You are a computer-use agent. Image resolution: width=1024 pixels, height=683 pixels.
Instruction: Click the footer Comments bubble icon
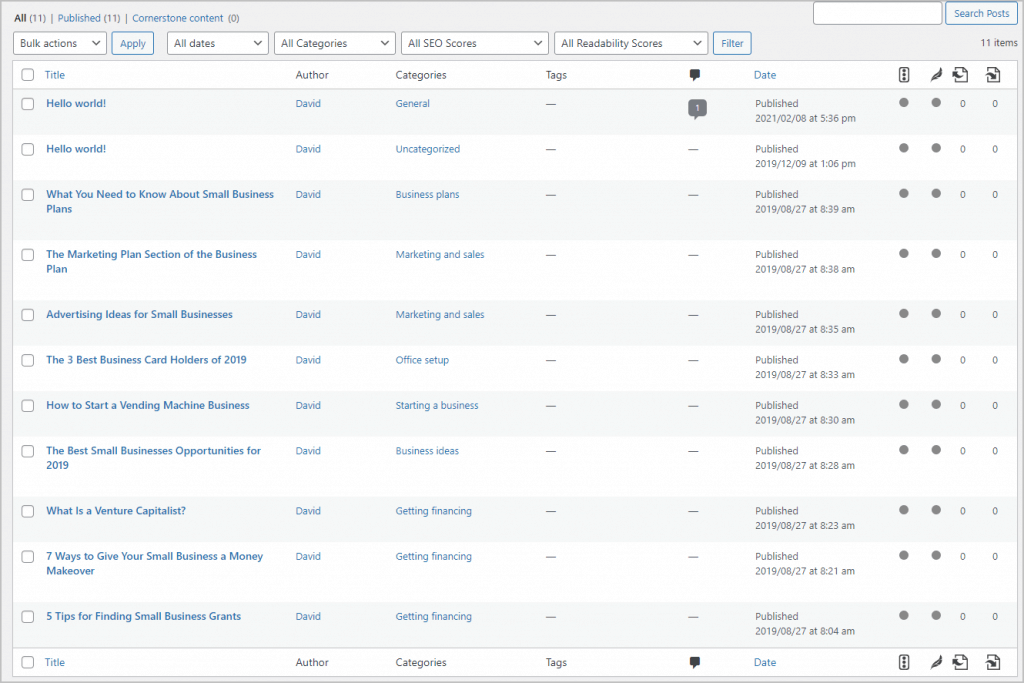pyautogui.click(x=694, y=662)
